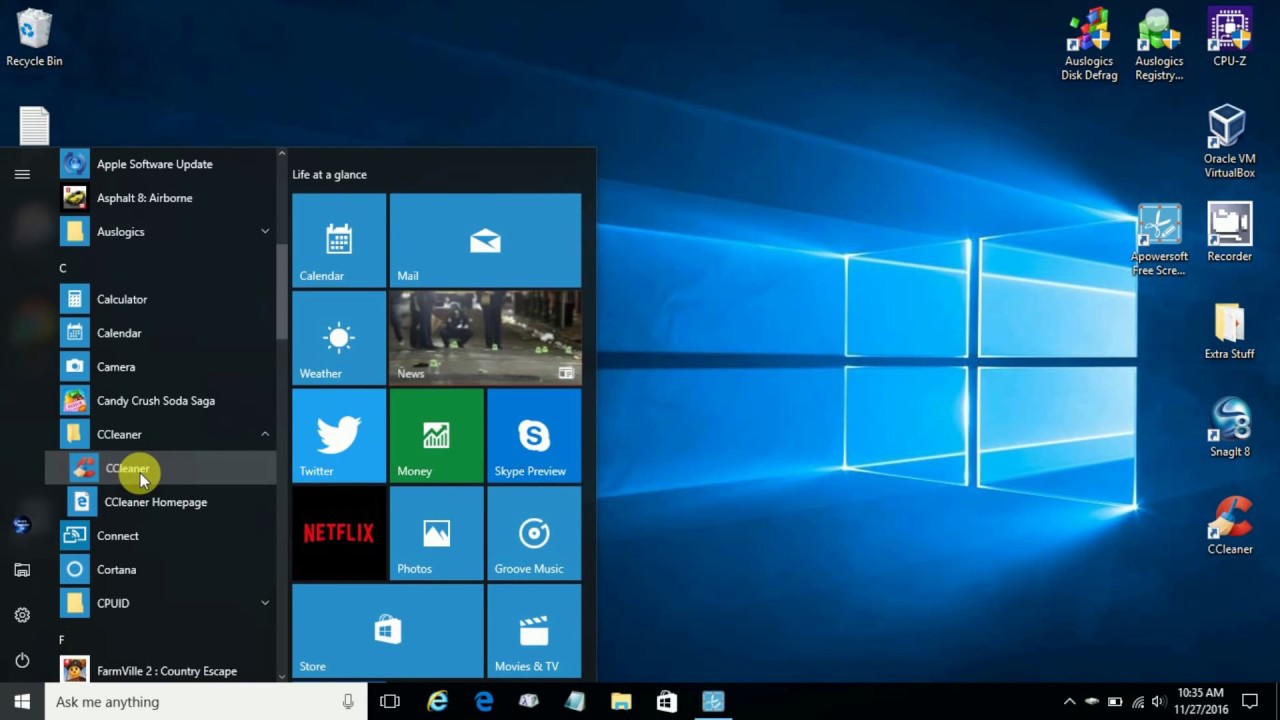Open Store from the taskbar
The image size is (1280, 720).
click(667, 702)
